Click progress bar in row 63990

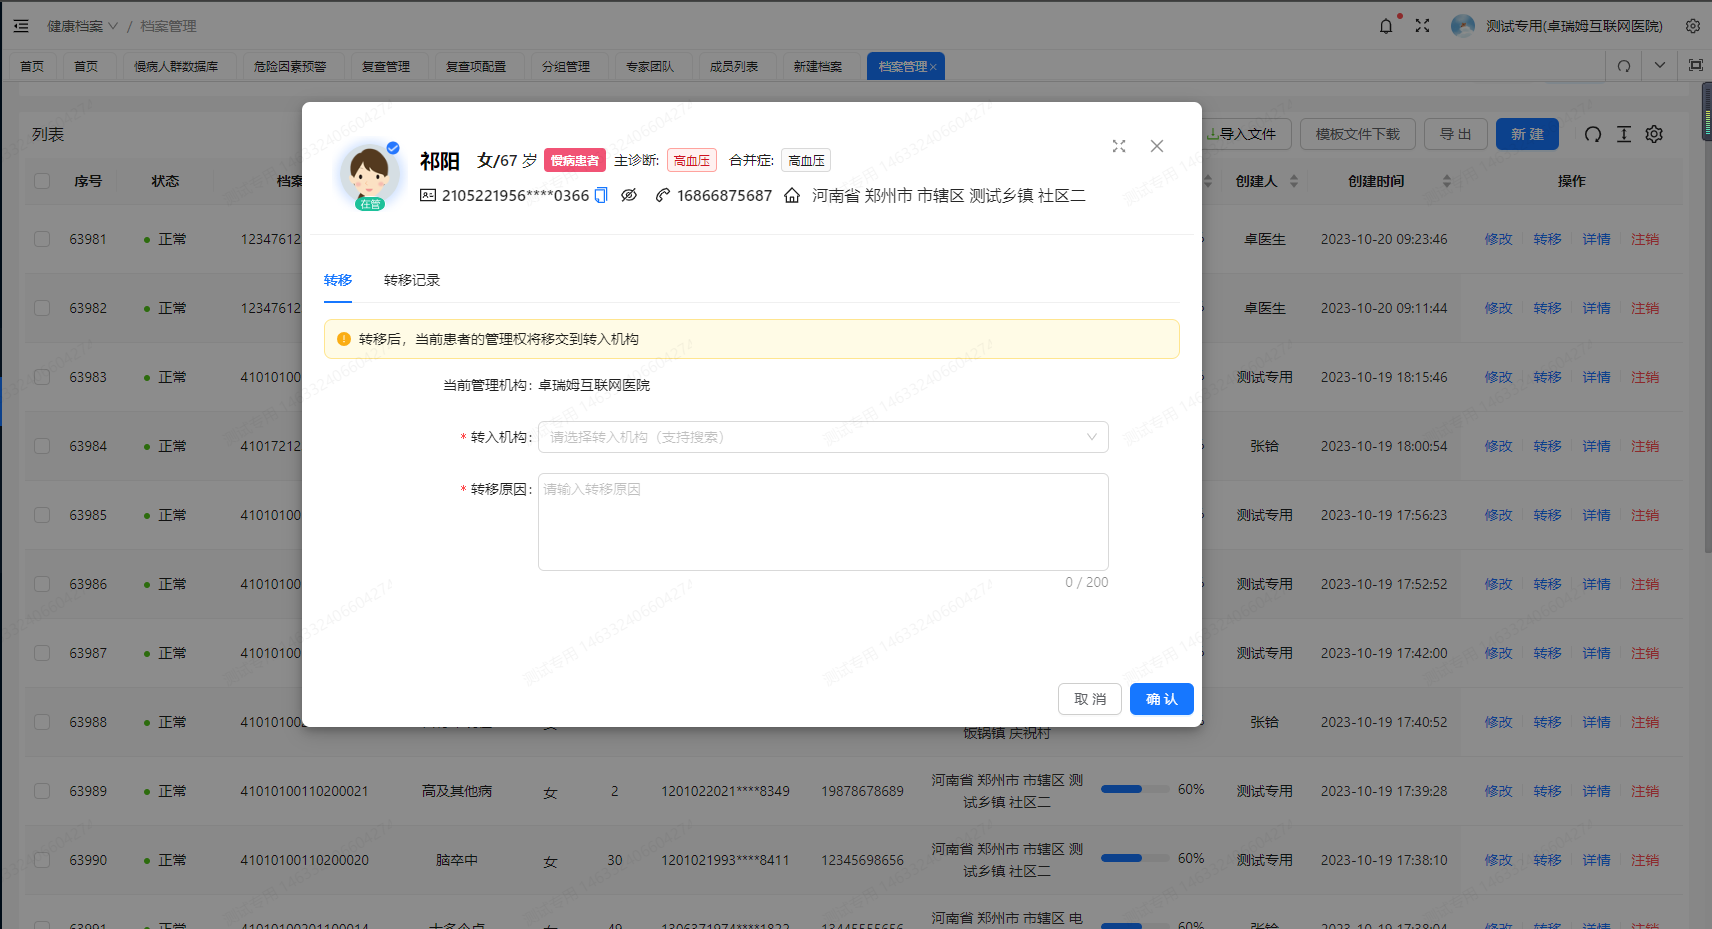1136,858
